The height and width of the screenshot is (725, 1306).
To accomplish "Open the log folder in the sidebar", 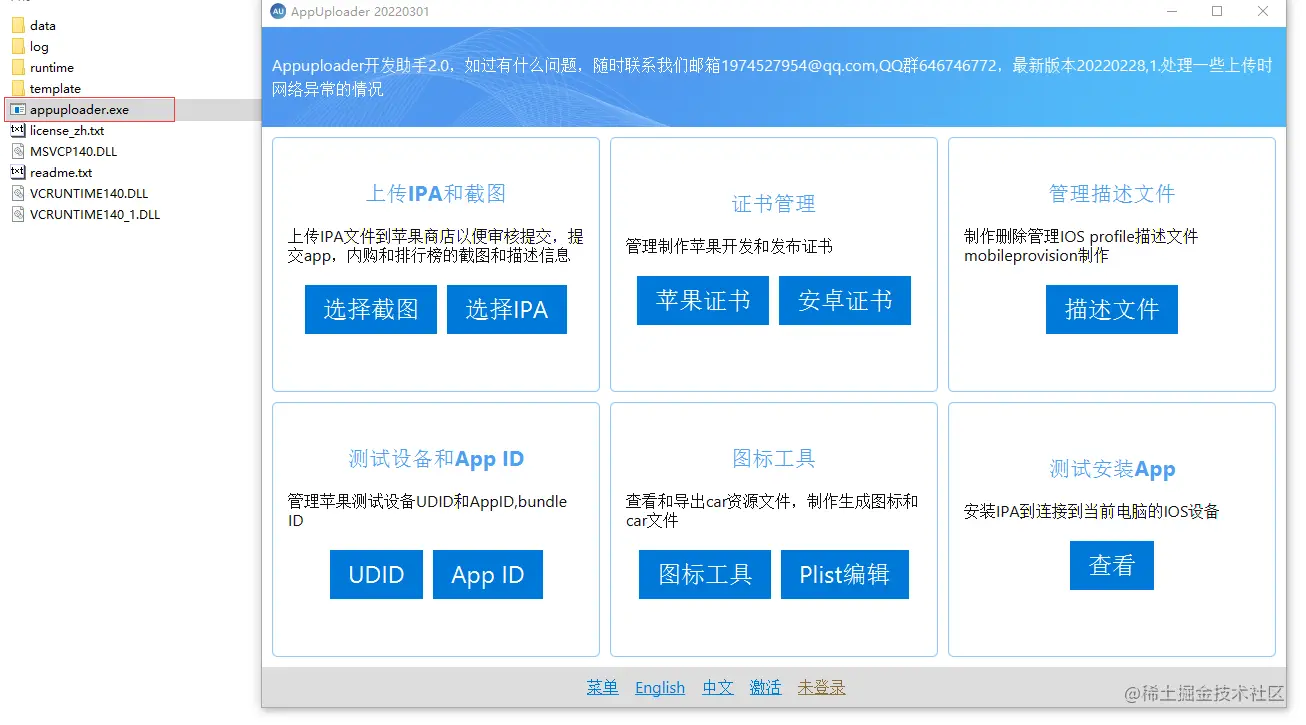I will pyautogui.click(x=35, y=46).
